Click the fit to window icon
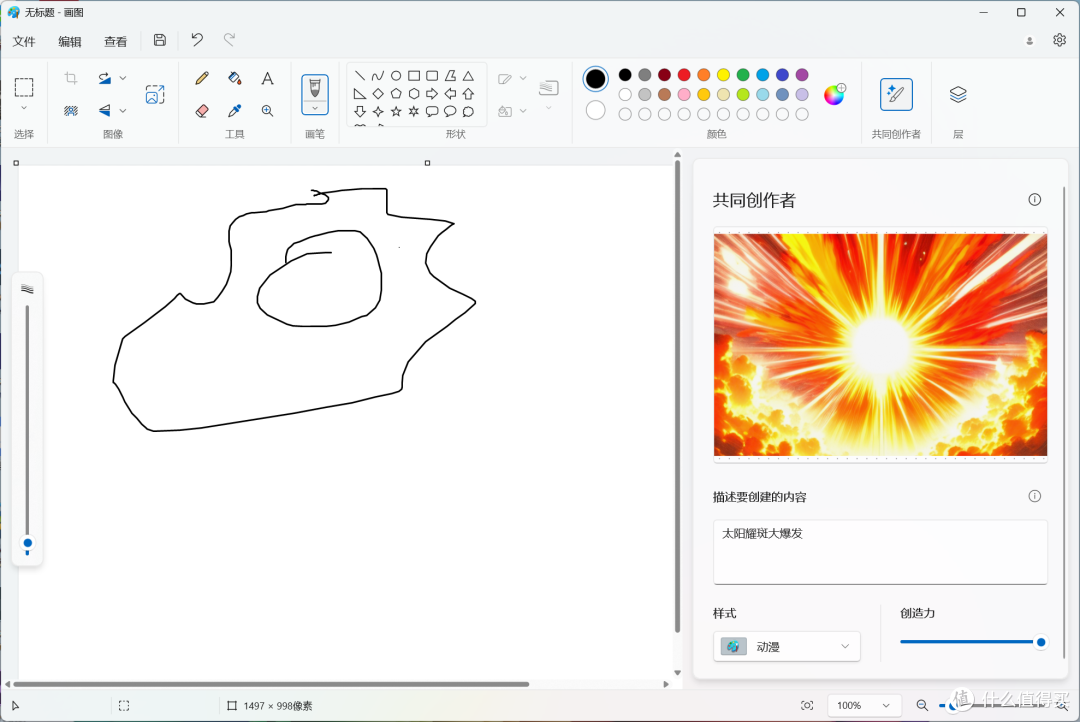 [807, 705]
